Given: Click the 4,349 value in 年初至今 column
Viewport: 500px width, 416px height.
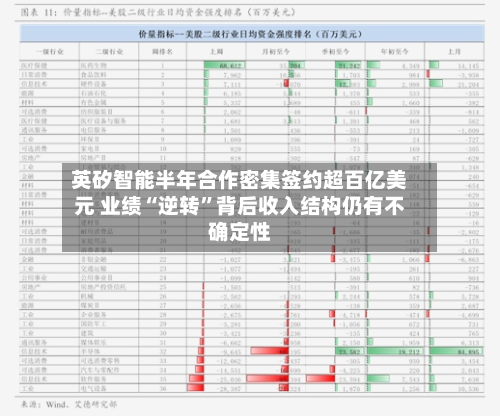Looking at the screenshot, I should 411,66.
